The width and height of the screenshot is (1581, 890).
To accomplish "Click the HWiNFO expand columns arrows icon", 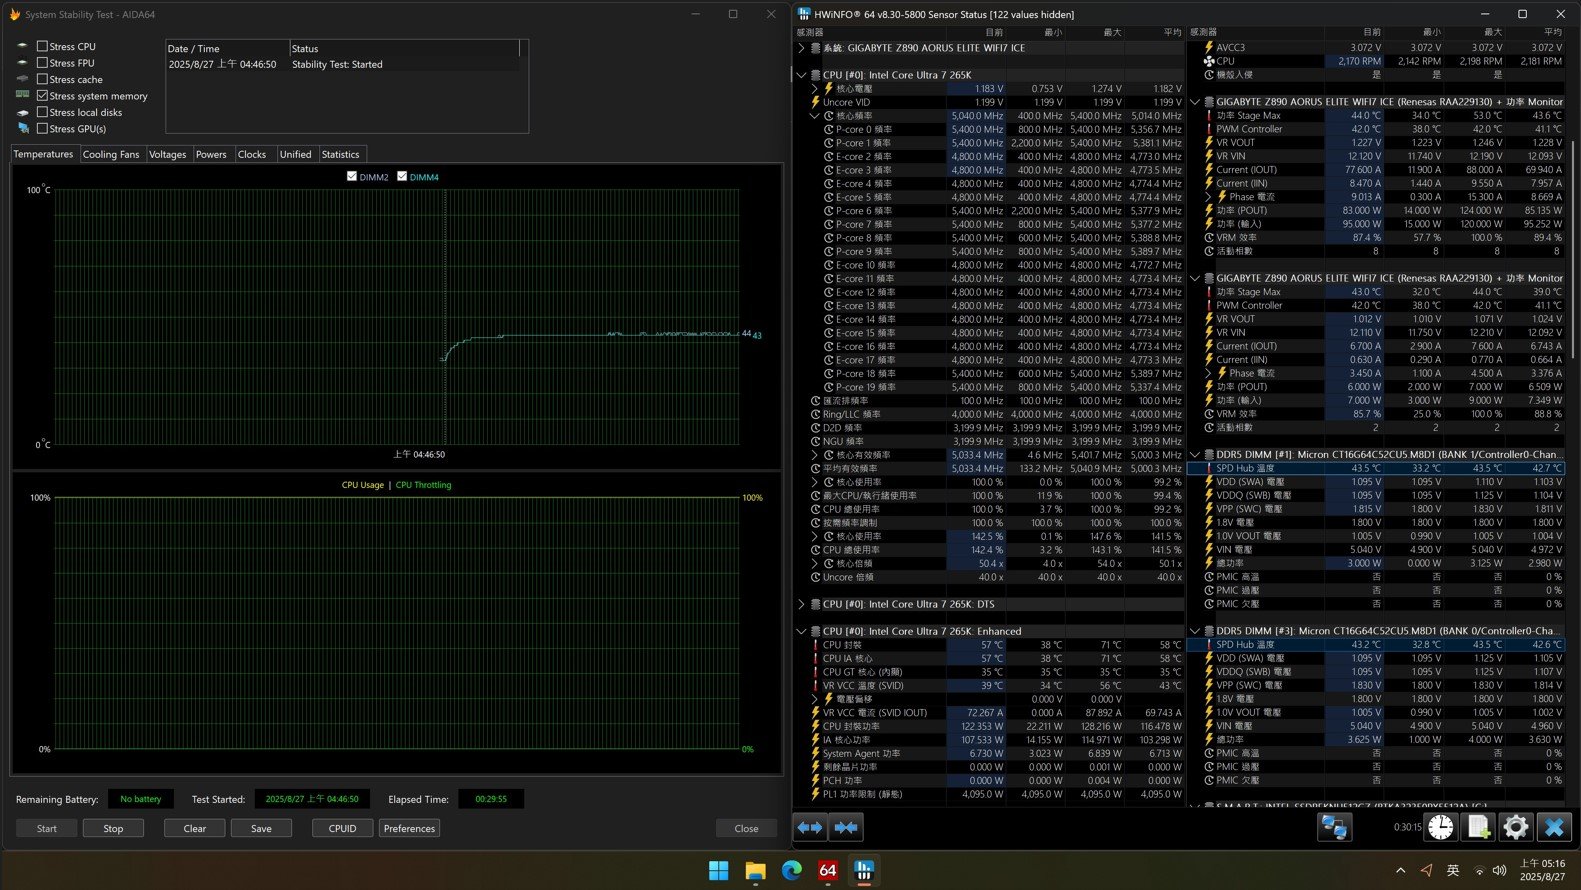I will (810, 827).
